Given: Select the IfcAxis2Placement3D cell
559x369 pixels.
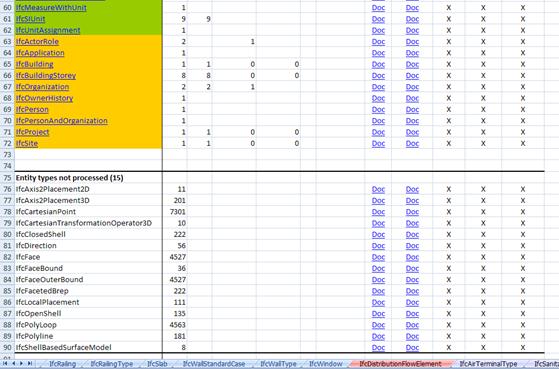Looking at the screenshot, I should point(88,200).
